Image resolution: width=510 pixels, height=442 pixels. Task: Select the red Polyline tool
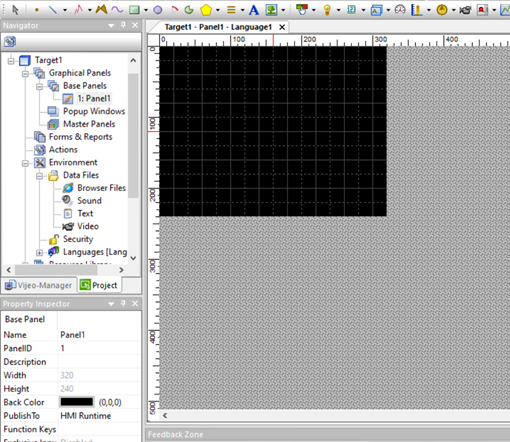point(78,10)
